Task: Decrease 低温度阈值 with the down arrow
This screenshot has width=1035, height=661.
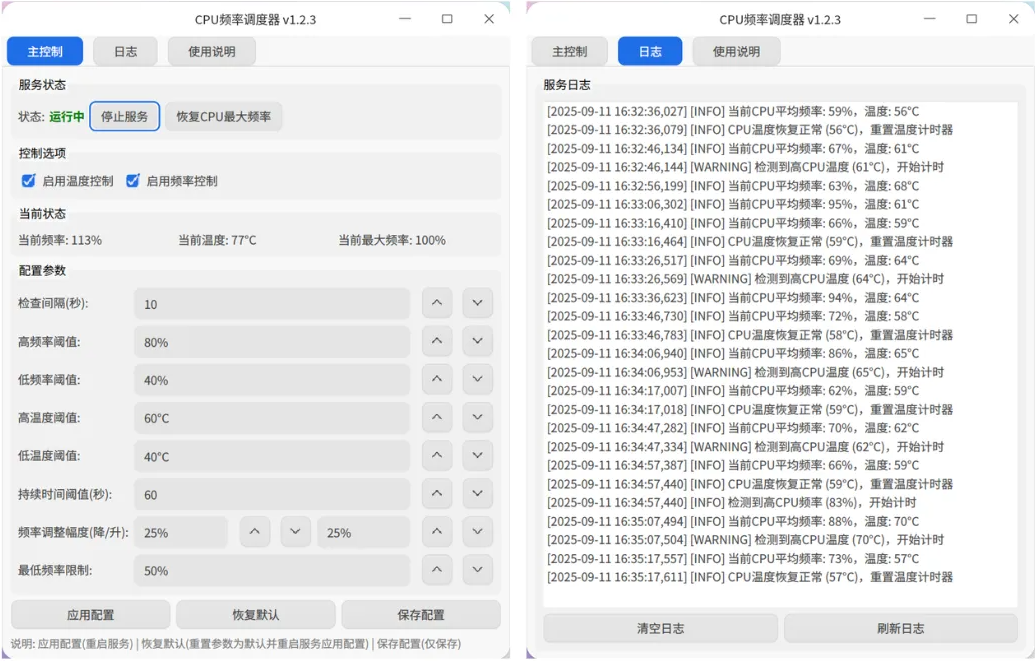Action: point(477,456)
